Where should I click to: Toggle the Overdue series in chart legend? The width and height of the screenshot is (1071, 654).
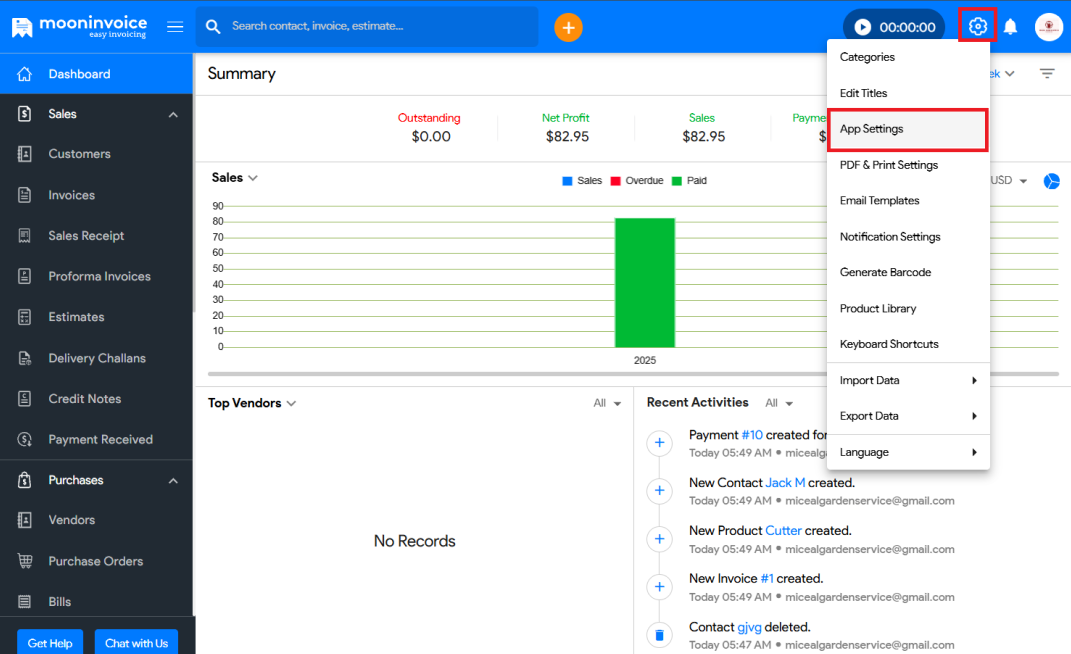click(x=637, y=180)
